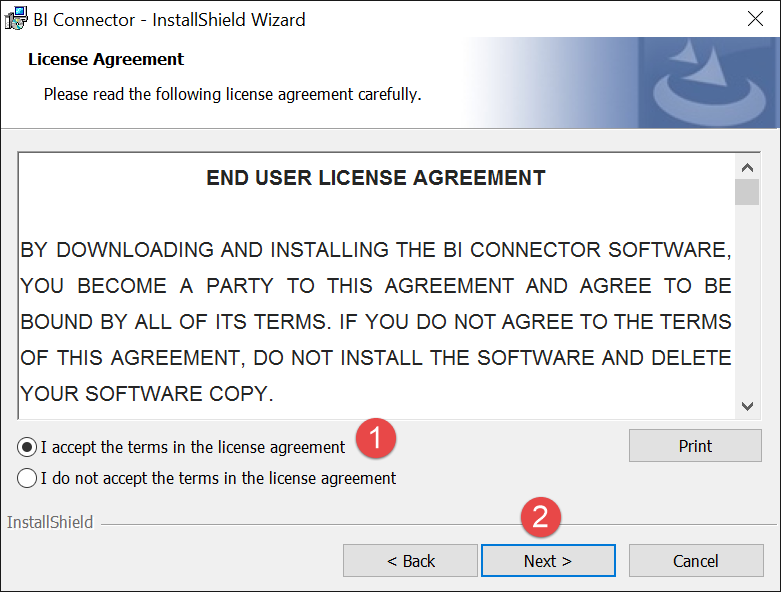Print the license agreement
The height and width of the screenshot is (592, 781).
[695, 446]
